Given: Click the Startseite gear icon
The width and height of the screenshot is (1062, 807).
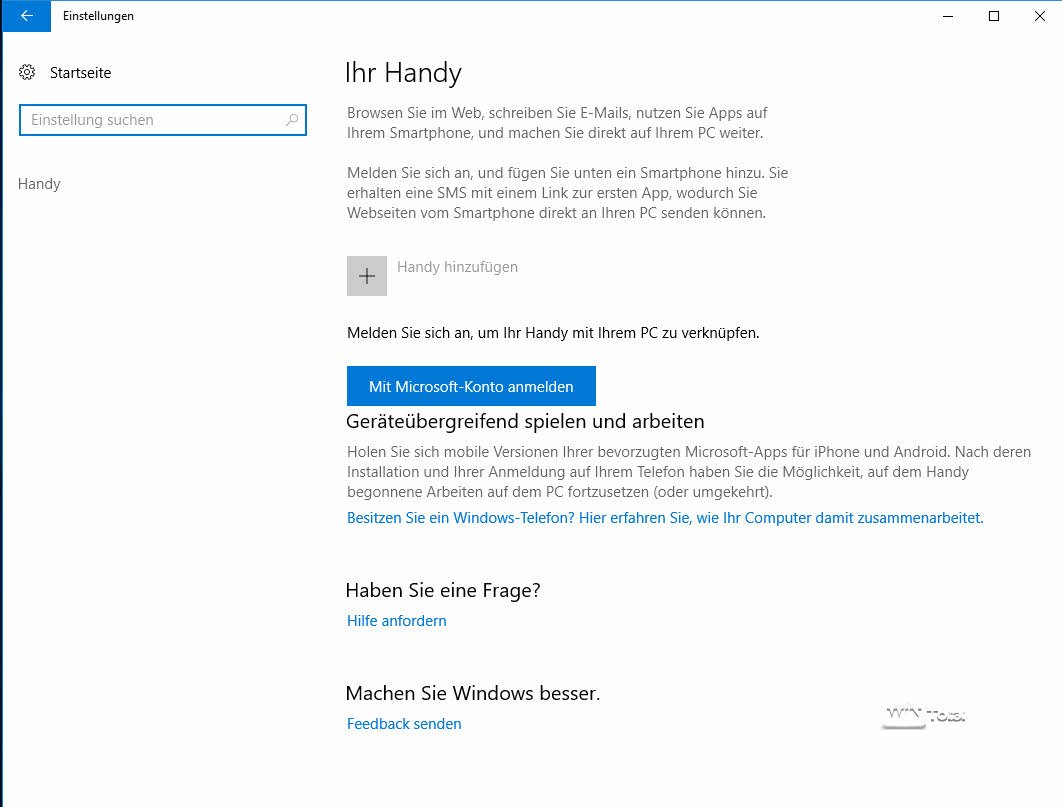Looking at the screenshot, I should pyautogui.click(x=28, y=72).
